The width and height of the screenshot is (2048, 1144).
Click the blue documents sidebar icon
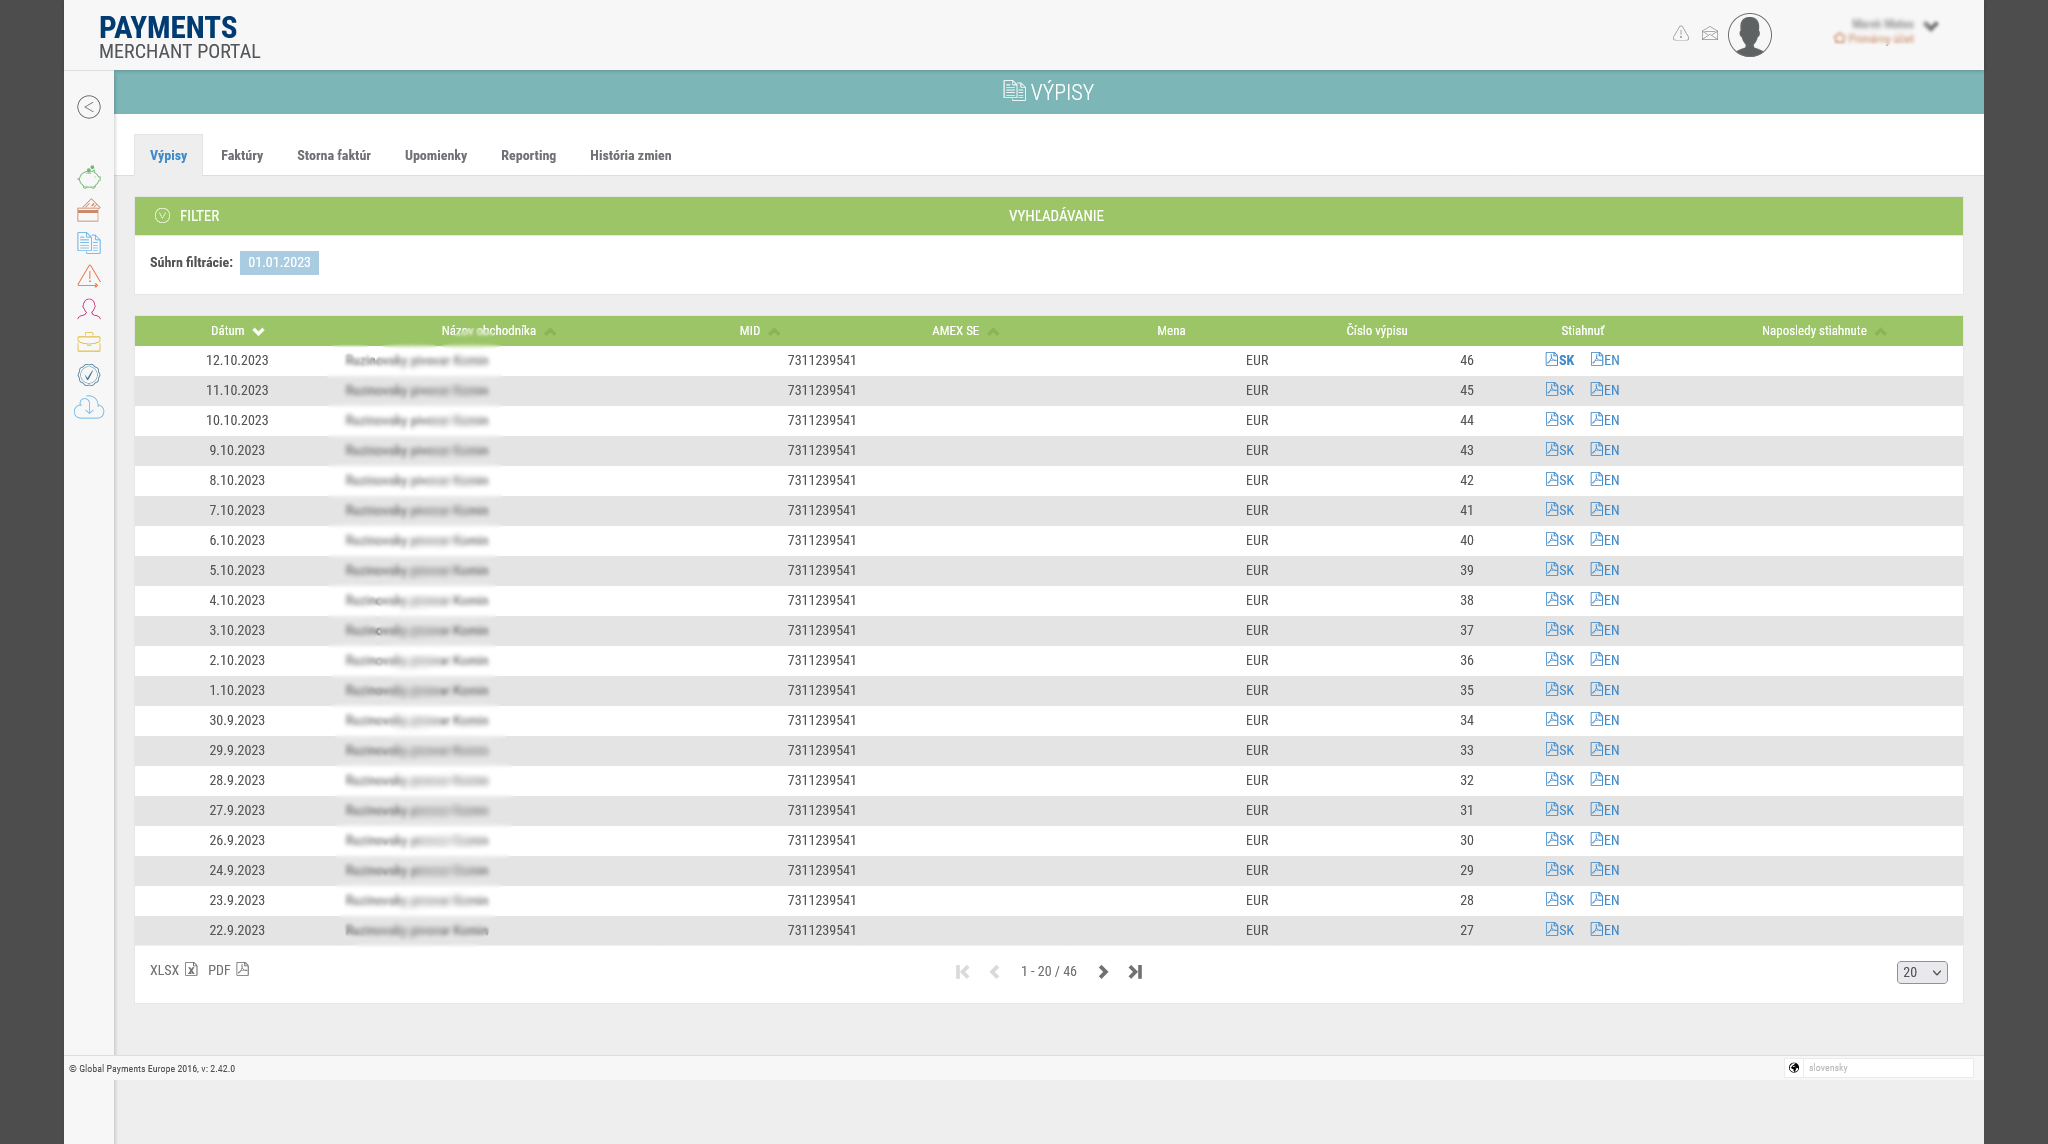[89, 243]
